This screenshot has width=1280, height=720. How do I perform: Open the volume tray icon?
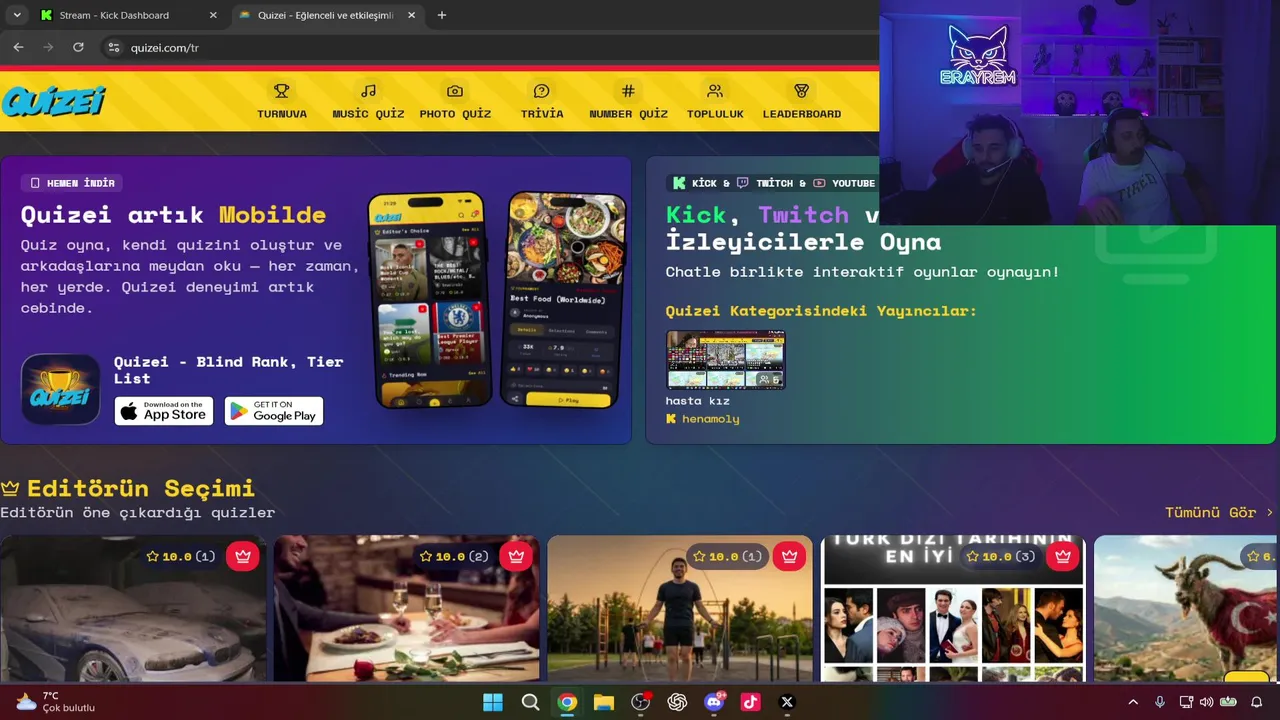click(x=1206, y=702)
